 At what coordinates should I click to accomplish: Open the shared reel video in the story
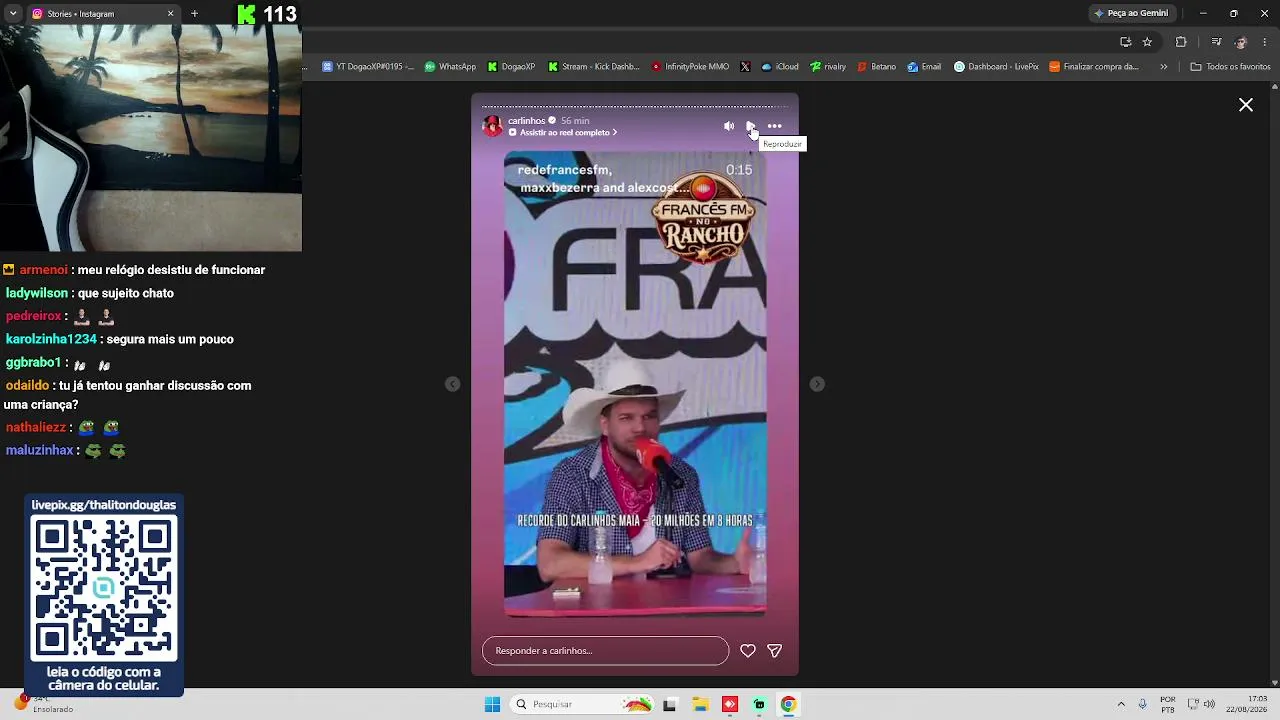point(635,384)
